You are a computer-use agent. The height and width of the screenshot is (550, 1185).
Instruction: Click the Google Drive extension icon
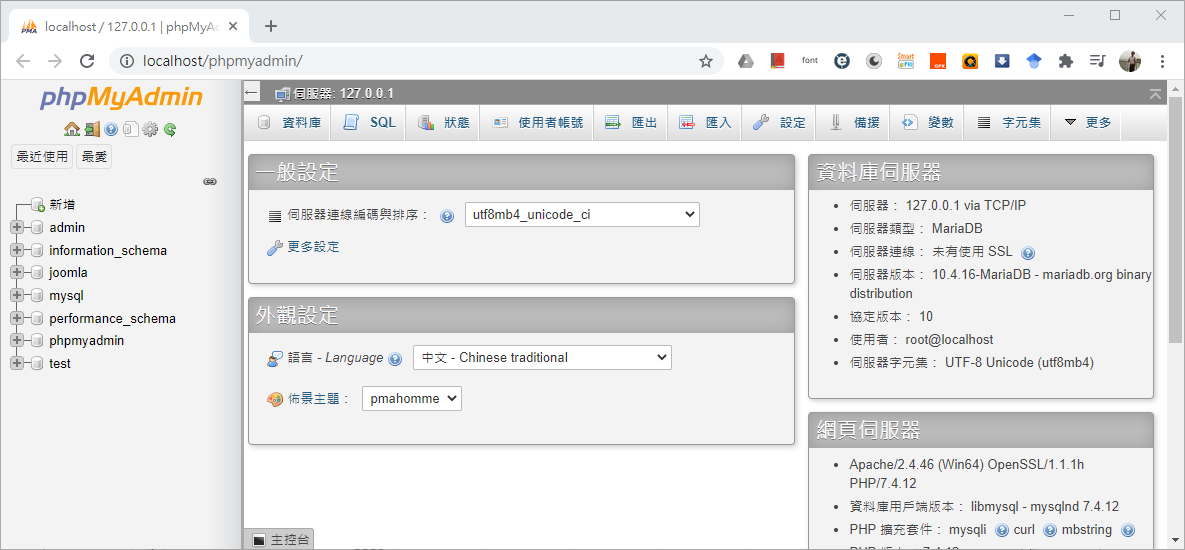coord(746,61)
